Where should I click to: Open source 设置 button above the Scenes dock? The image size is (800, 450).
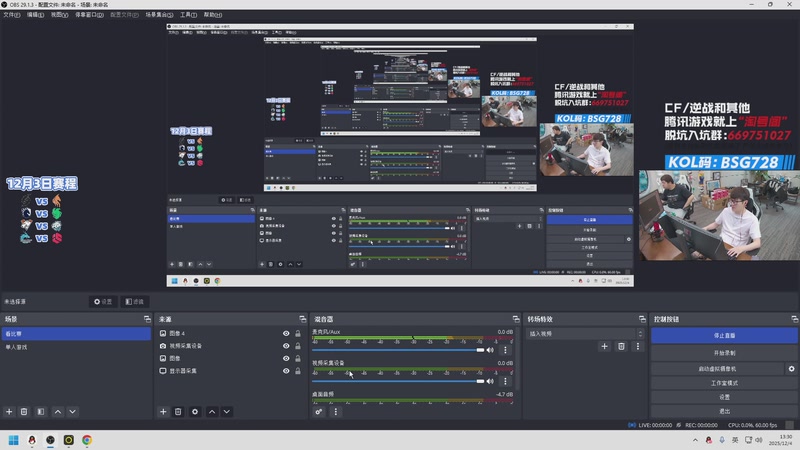pyautogui.click(x=103, y=302)
